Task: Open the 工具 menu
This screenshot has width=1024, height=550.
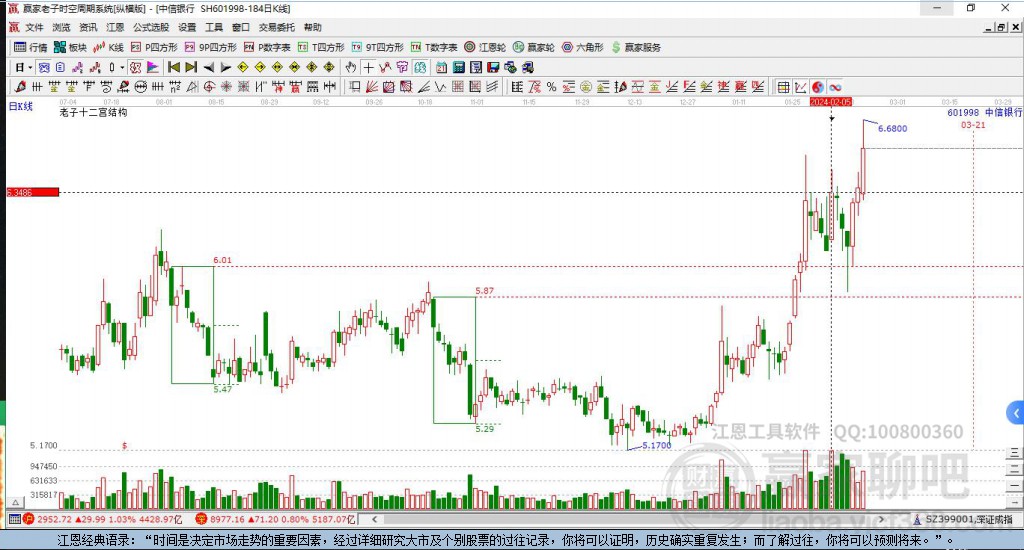Action: 214,27
